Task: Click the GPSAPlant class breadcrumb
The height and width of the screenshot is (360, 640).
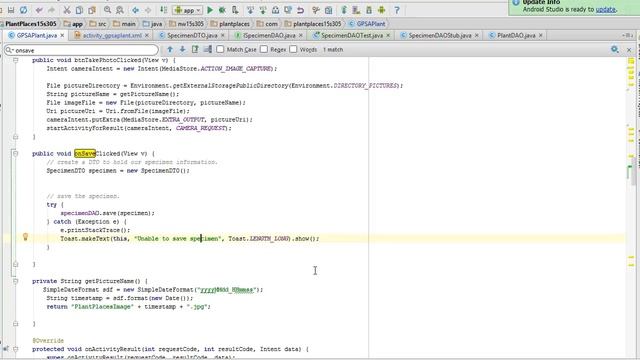Action: click(367, 24)
